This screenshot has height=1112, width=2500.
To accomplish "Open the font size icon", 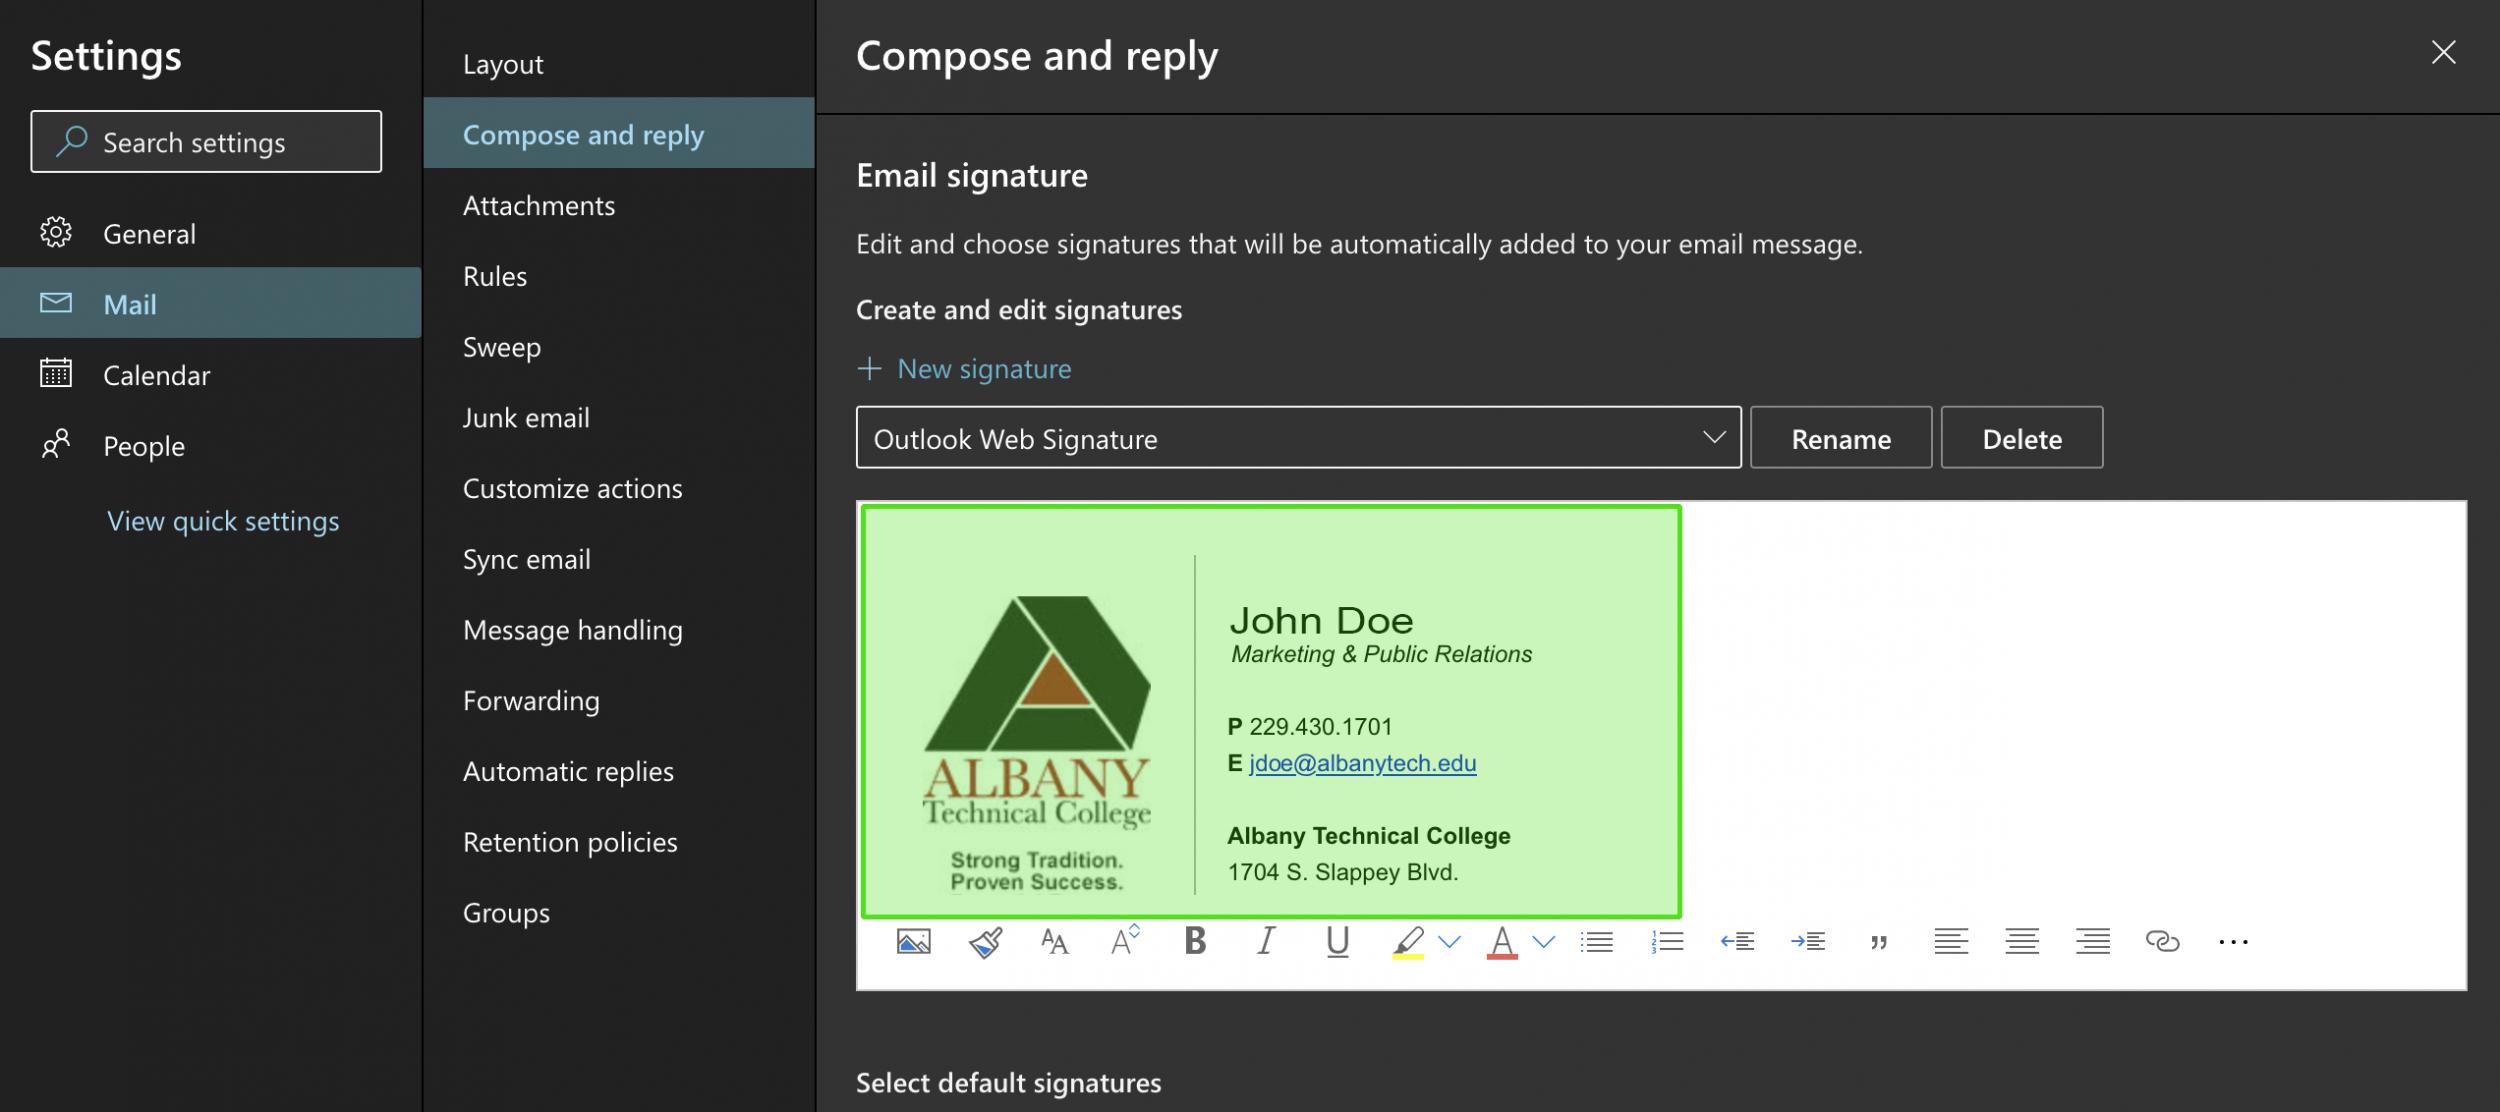I will [x=1054, y=941].
